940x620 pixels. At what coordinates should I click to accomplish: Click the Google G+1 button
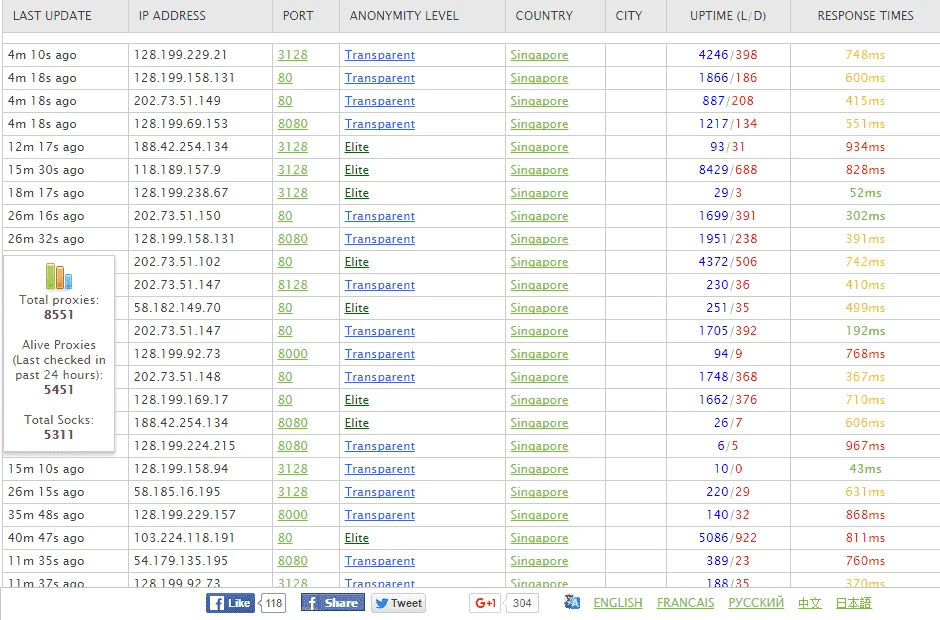click(x=485, y=603)
